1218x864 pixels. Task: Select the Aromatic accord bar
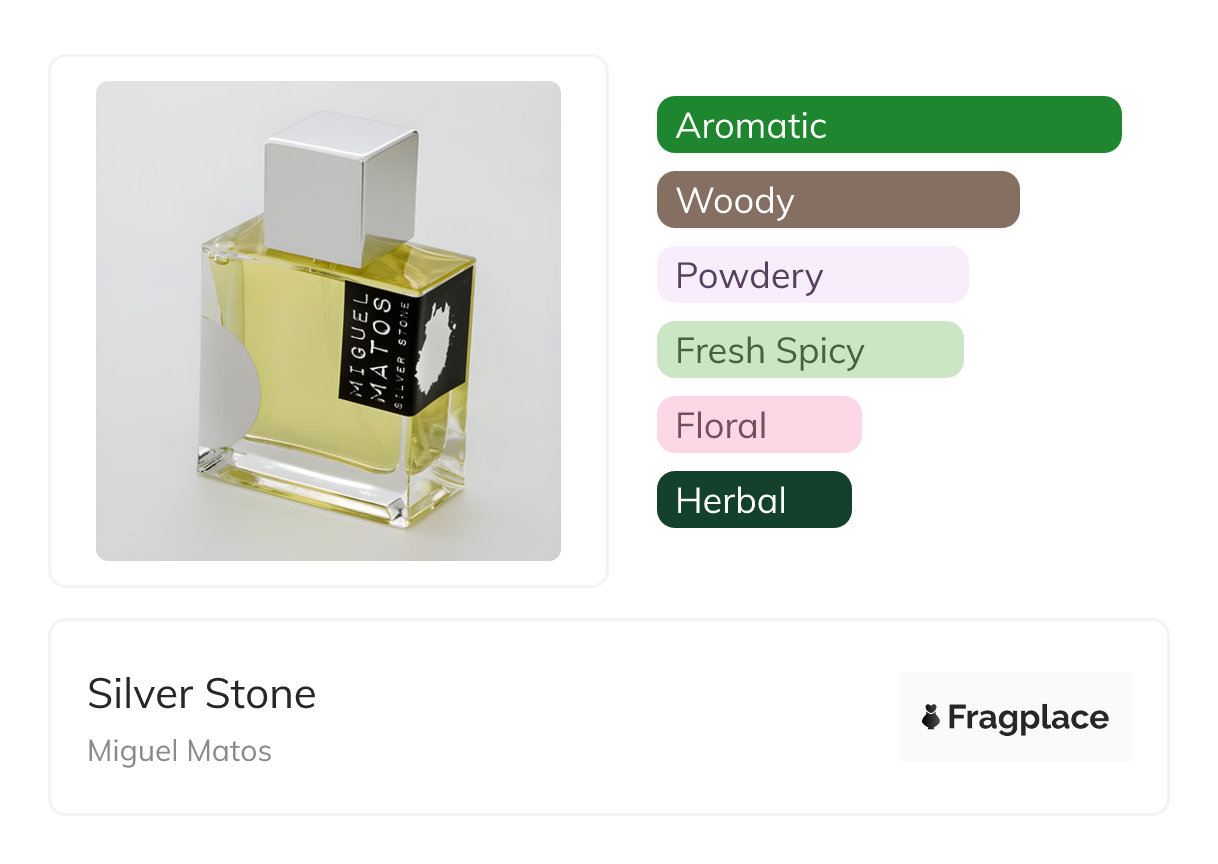click(888, 125)
